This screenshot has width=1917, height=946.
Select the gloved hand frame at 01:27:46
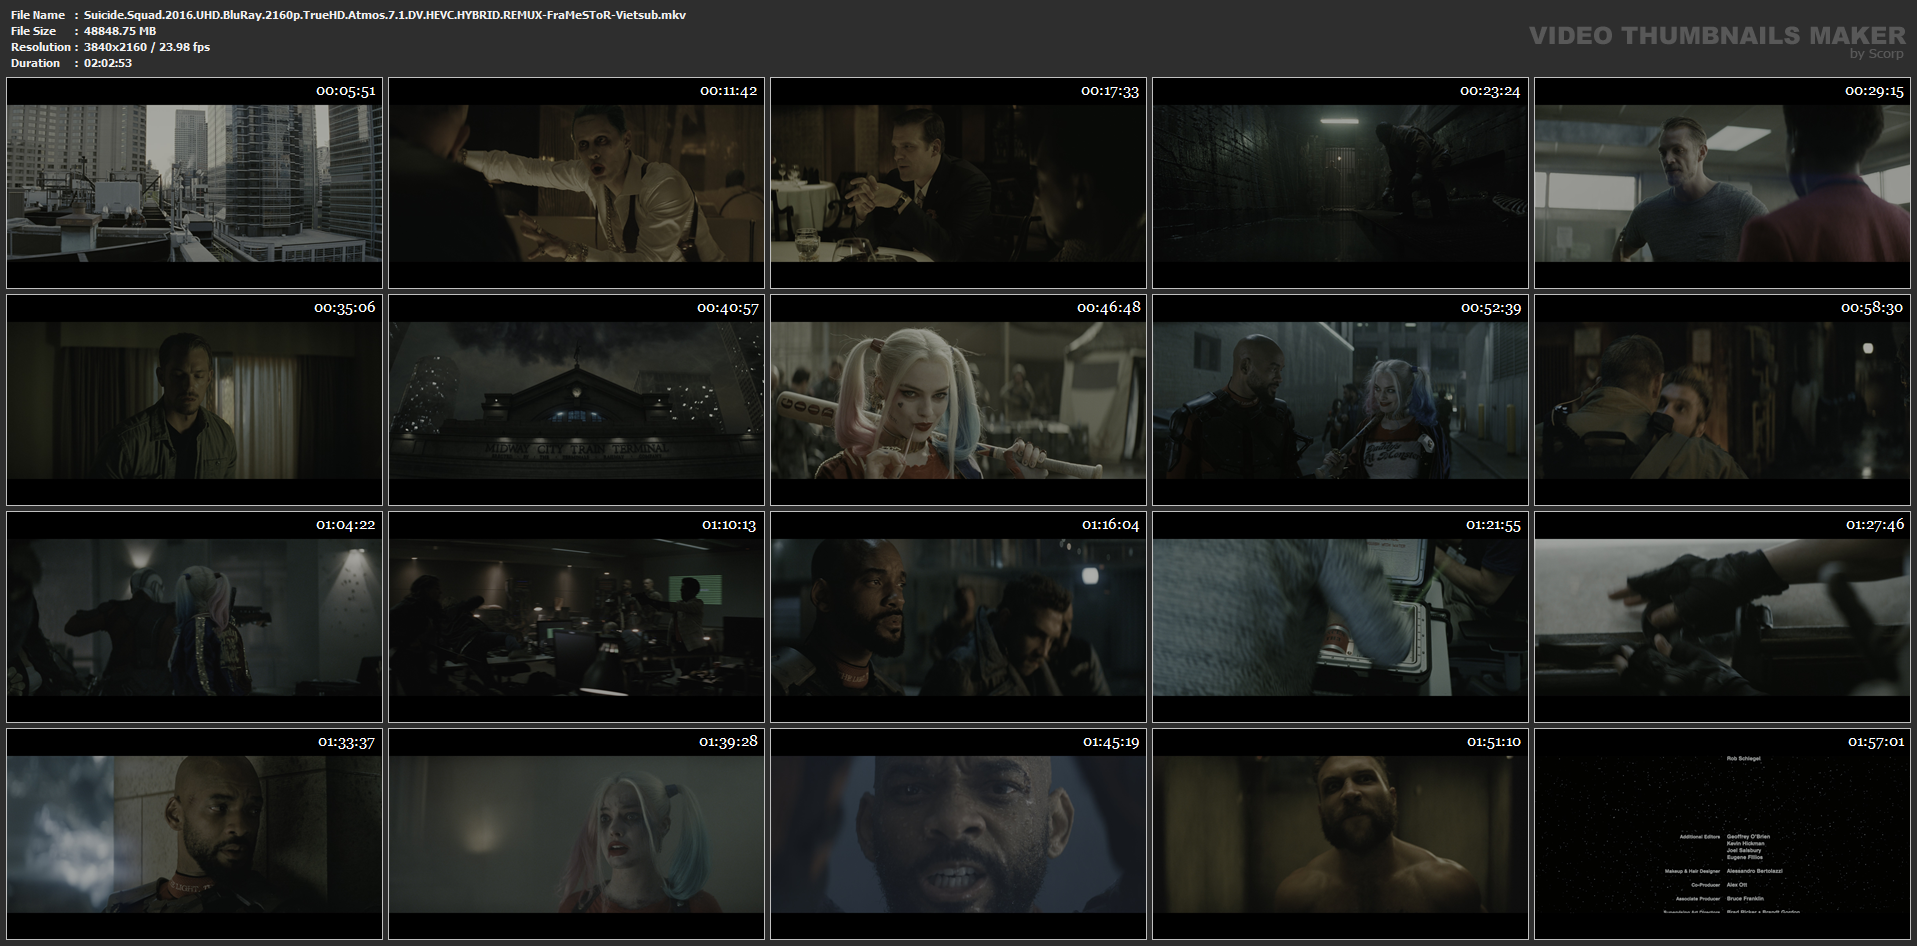(x=1722, y=617)
